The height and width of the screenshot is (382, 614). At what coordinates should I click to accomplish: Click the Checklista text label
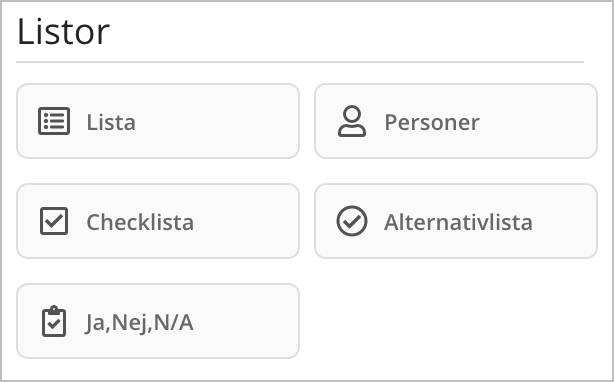coord(140,222)
